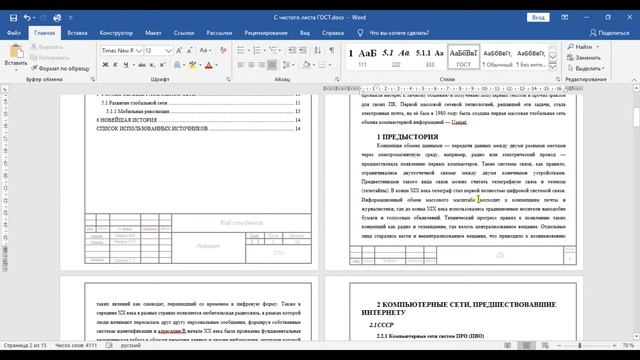The height and width of the screenshot is (360, 640).
Task: Switch to print layout view in status bar
Action: 526,345
